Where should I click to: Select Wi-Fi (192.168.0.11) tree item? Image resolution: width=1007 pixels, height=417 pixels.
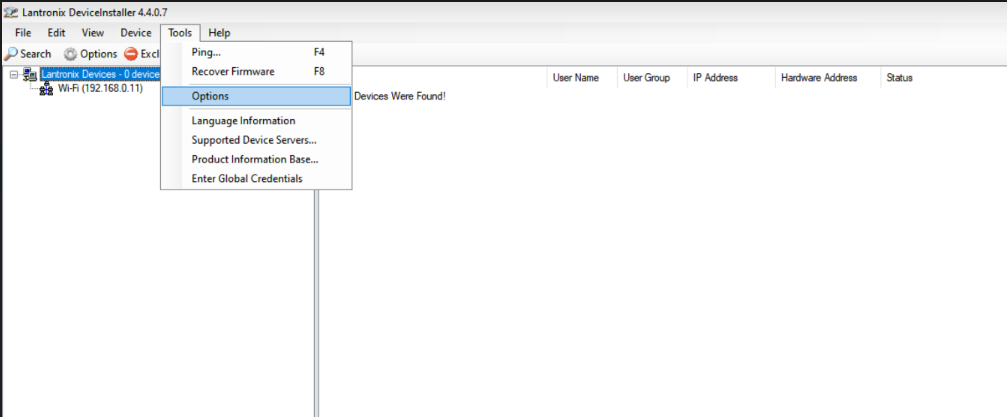tap(100, 89)
